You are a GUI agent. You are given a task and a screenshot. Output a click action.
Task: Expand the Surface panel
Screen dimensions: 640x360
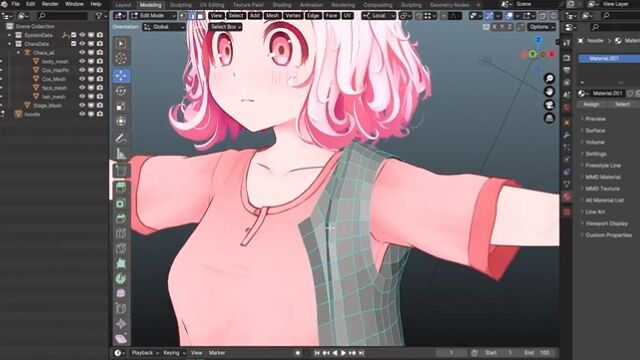tap(595, 131)
